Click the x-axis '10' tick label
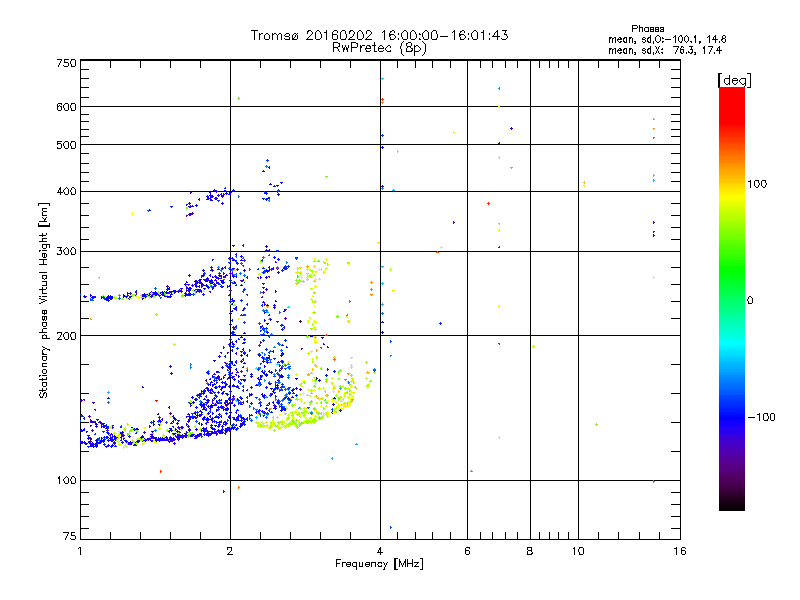Screen dimensions: 800x600 (578, 551)
